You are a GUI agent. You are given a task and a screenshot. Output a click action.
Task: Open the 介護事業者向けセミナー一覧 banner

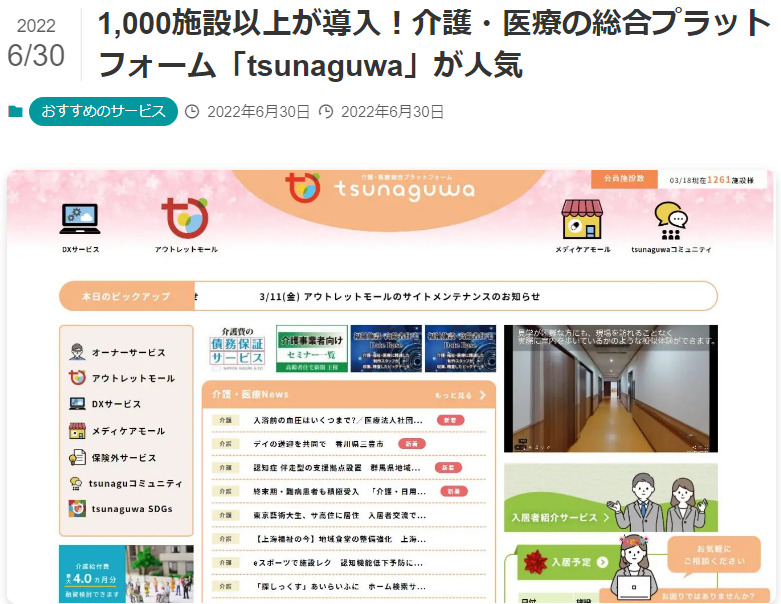click(x=312, y=349)
